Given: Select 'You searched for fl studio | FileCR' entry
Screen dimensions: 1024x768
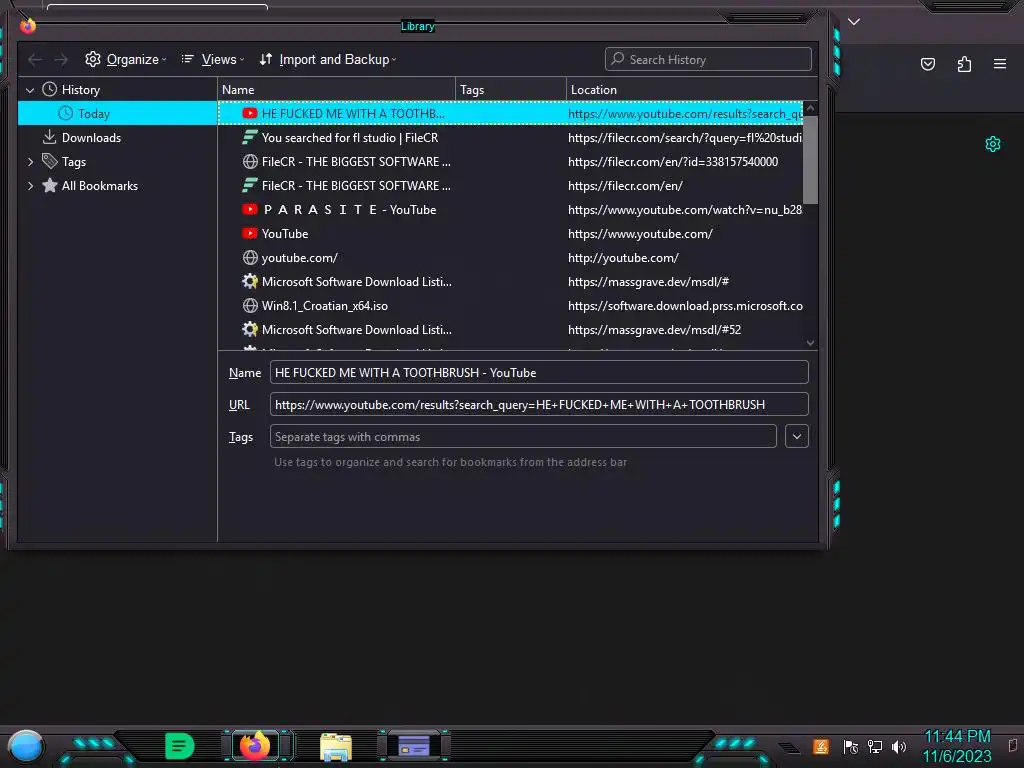Looking at the screenshot, I should tap(510, 138).
